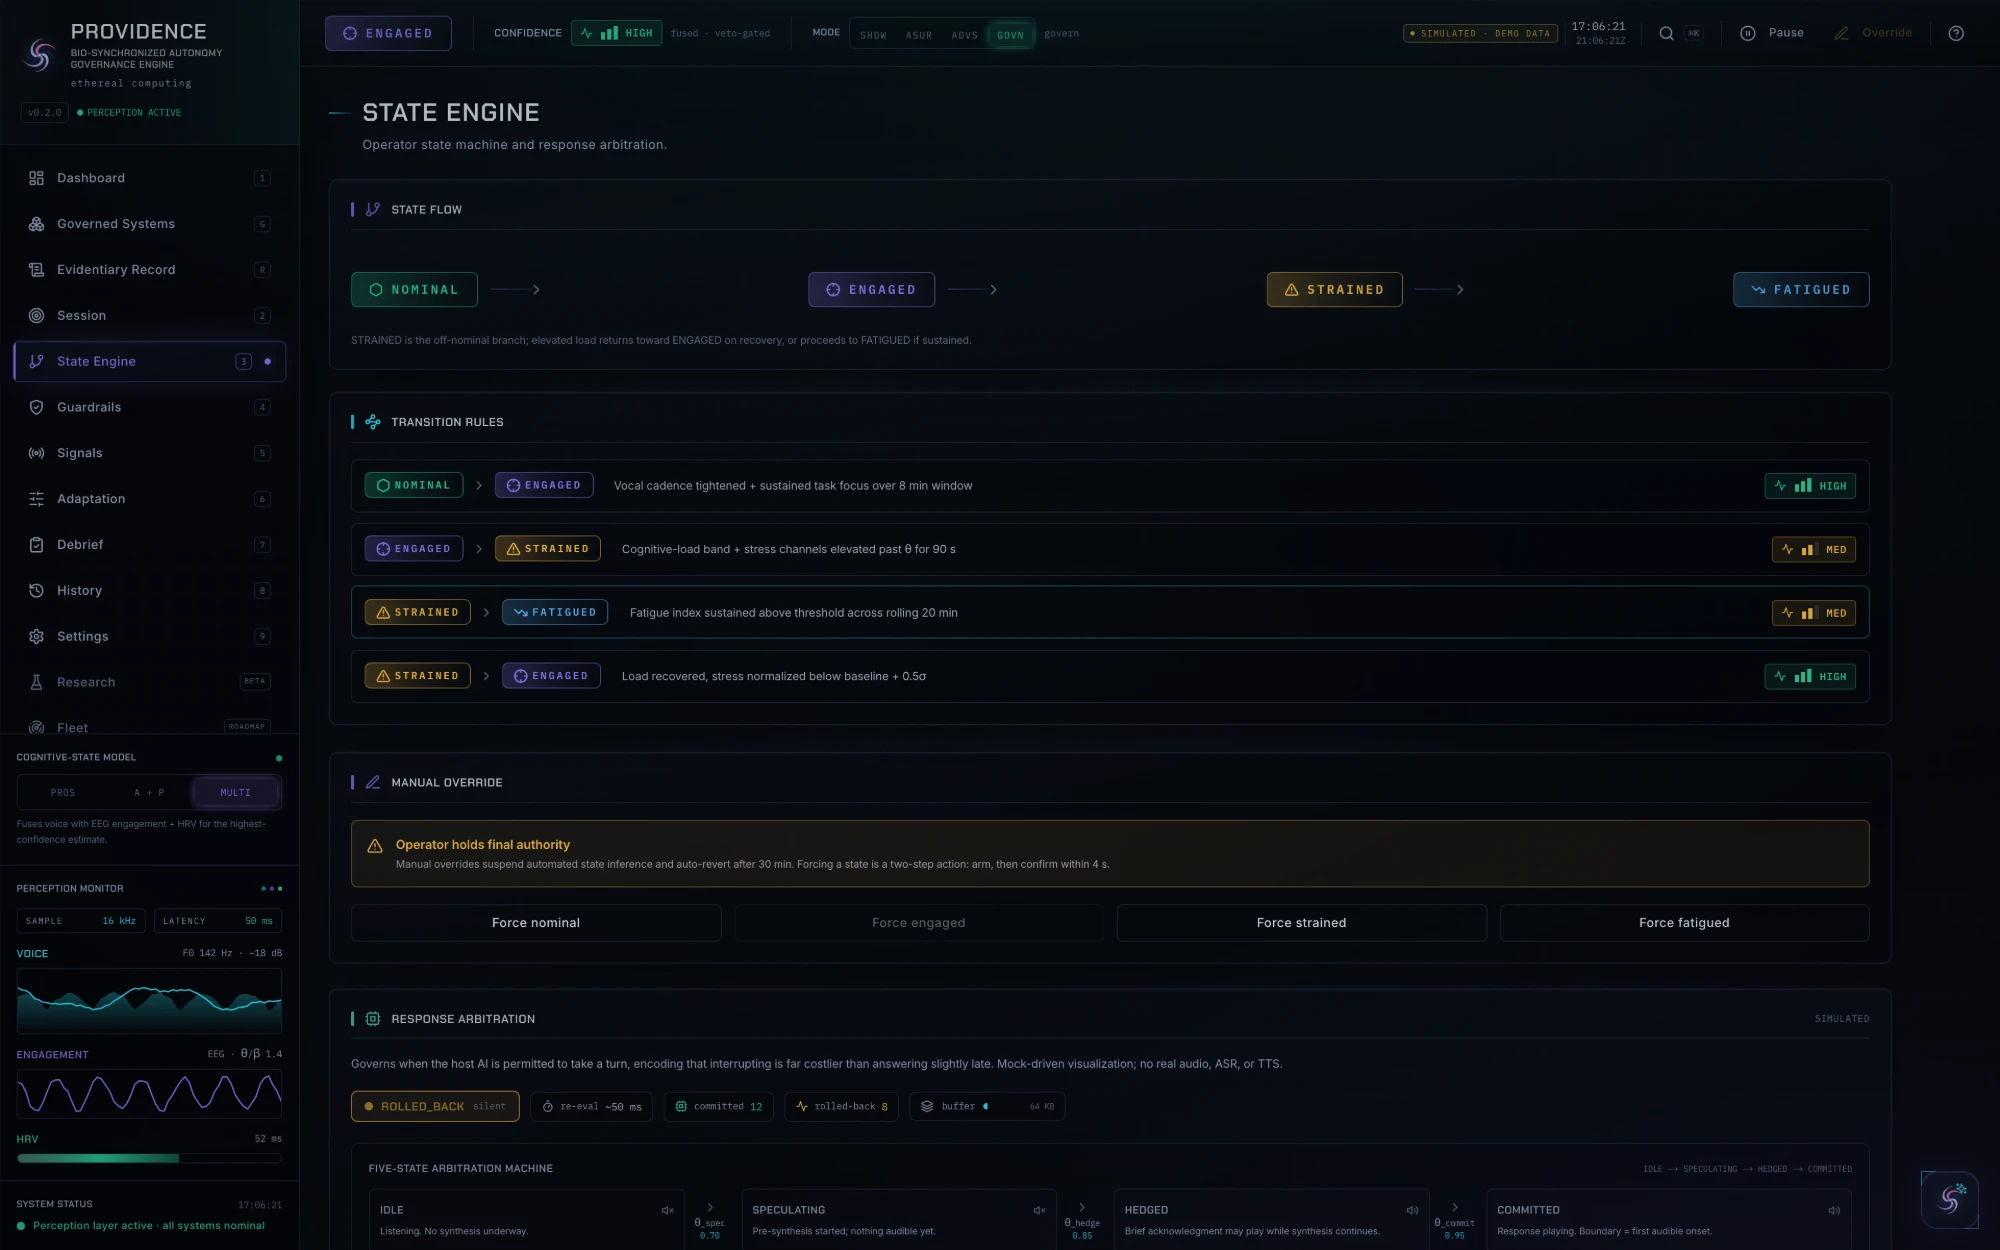Screen dimensions: 2000x1250
Task: Open the Guardrails section
Action: [x=149, y=407]
